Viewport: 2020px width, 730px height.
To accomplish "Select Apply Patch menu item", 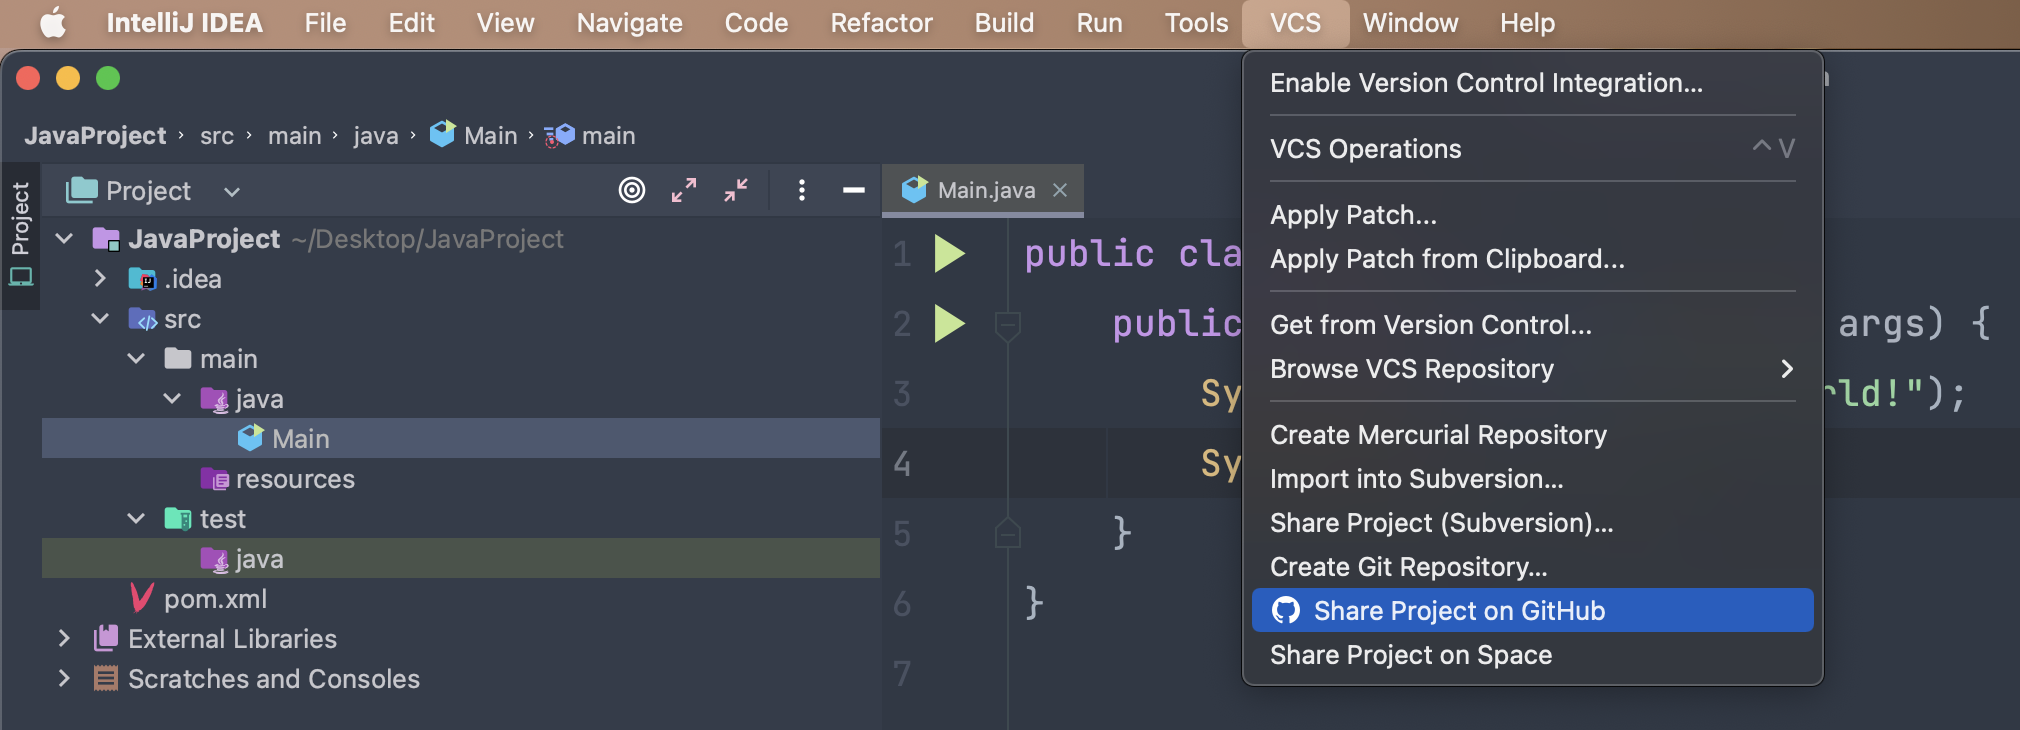I will coord(1532,215).
